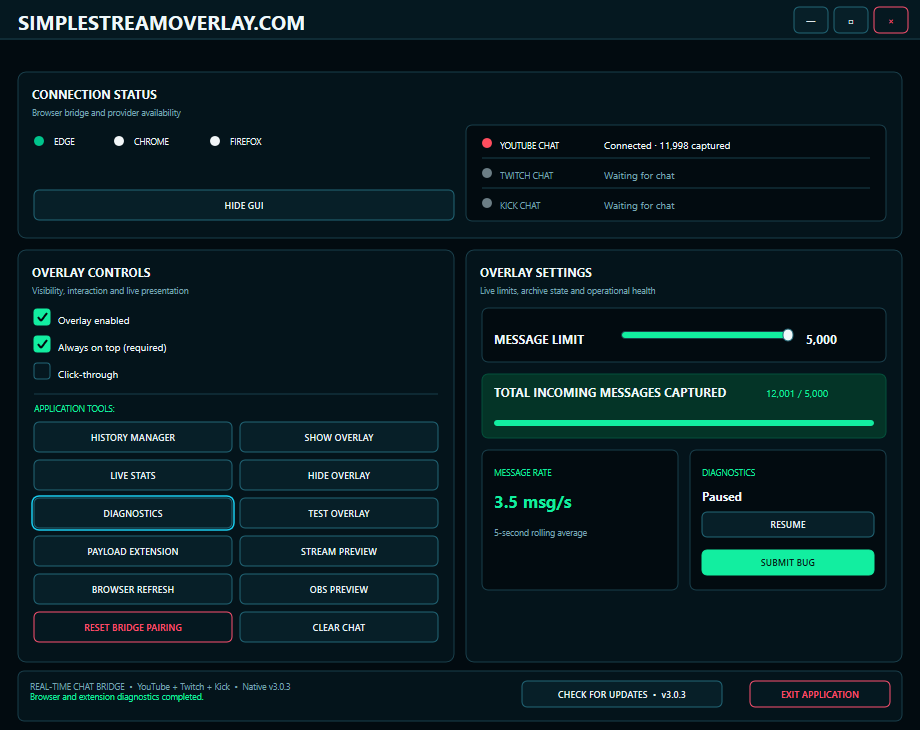The height and width of the screenshot is (730, 920).
Task: Click the Kick 'Waiting for chat' status
Action: 639,205
